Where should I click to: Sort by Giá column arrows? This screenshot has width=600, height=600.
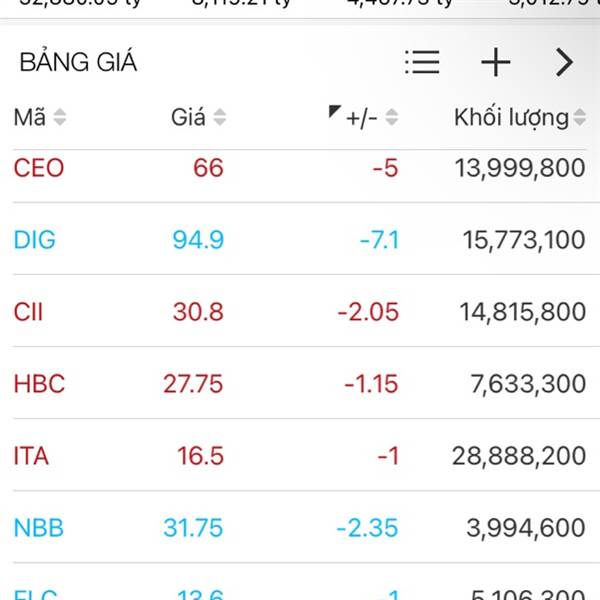[x=219, y=117]
